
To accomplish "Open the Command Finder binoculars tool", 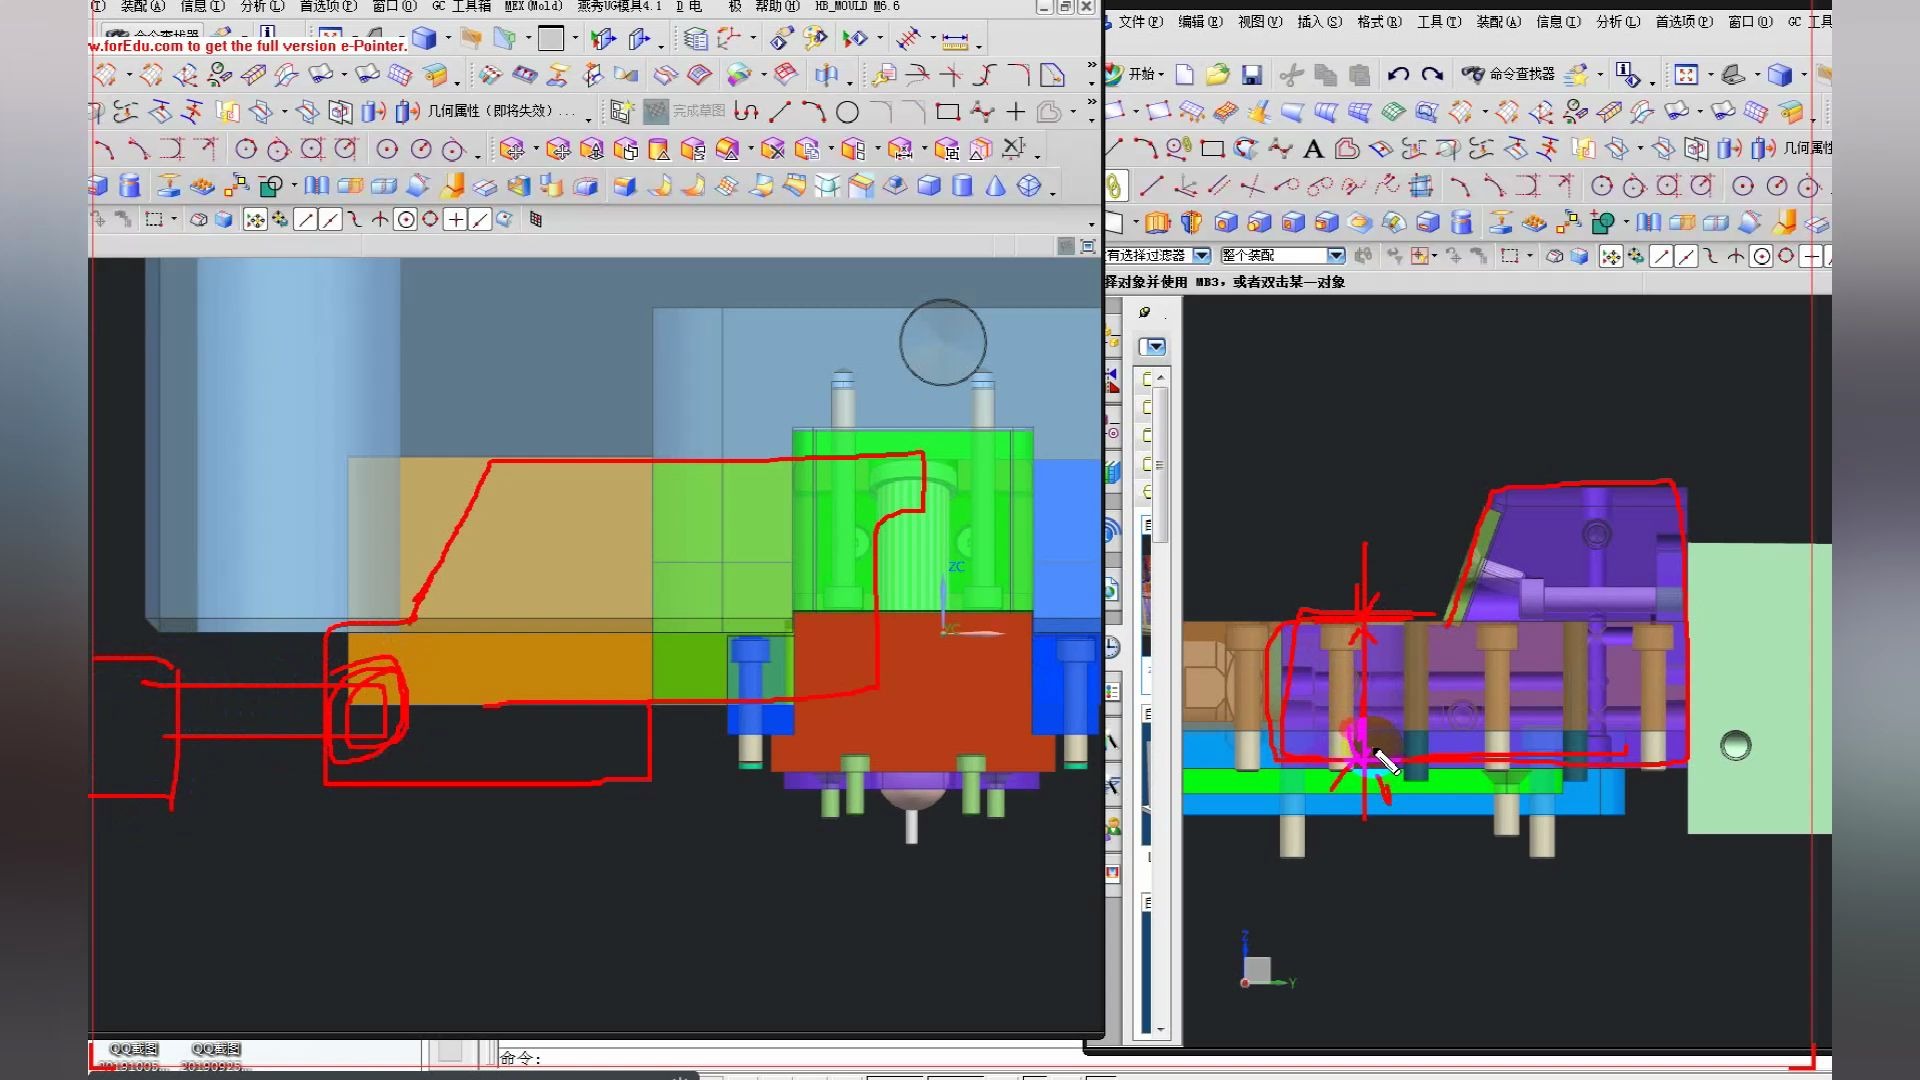I will pos(1472,75).
